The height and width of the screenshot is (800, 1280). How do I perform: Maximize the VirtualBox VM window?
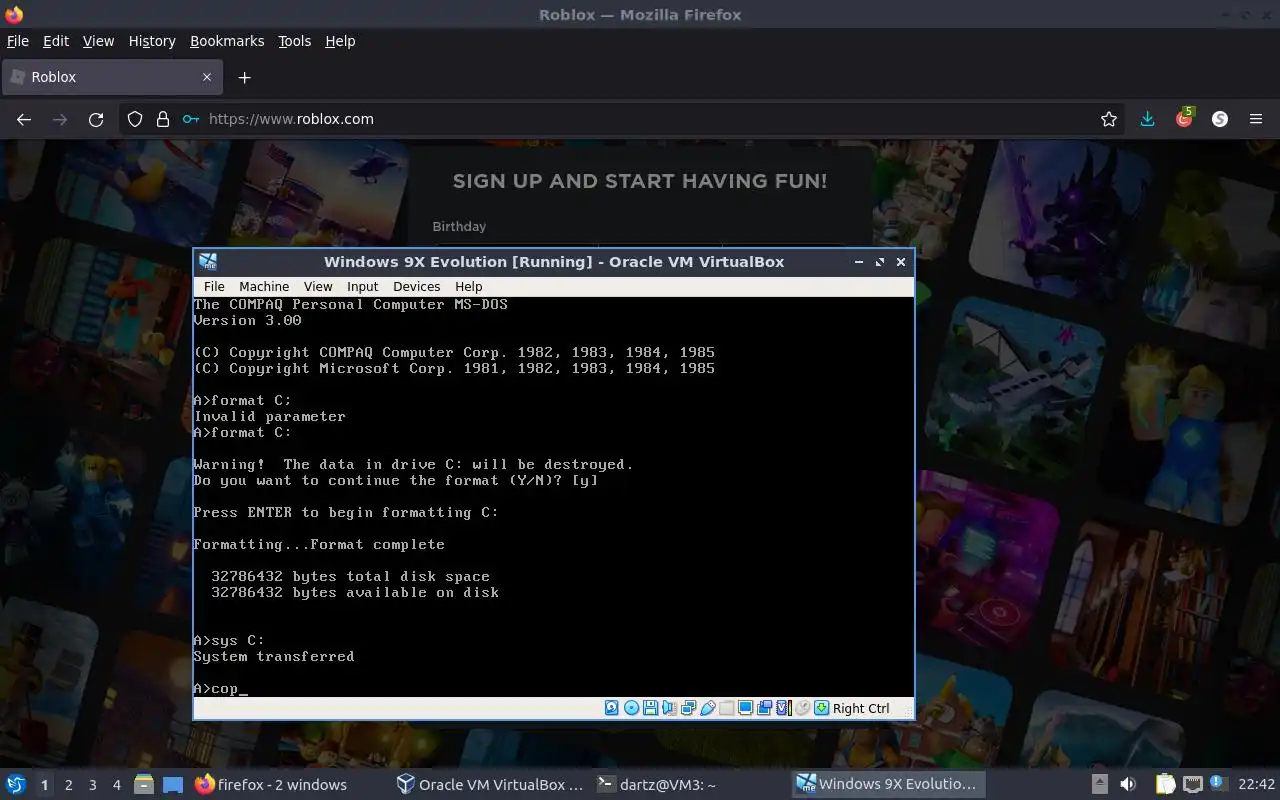pos(879,262)
